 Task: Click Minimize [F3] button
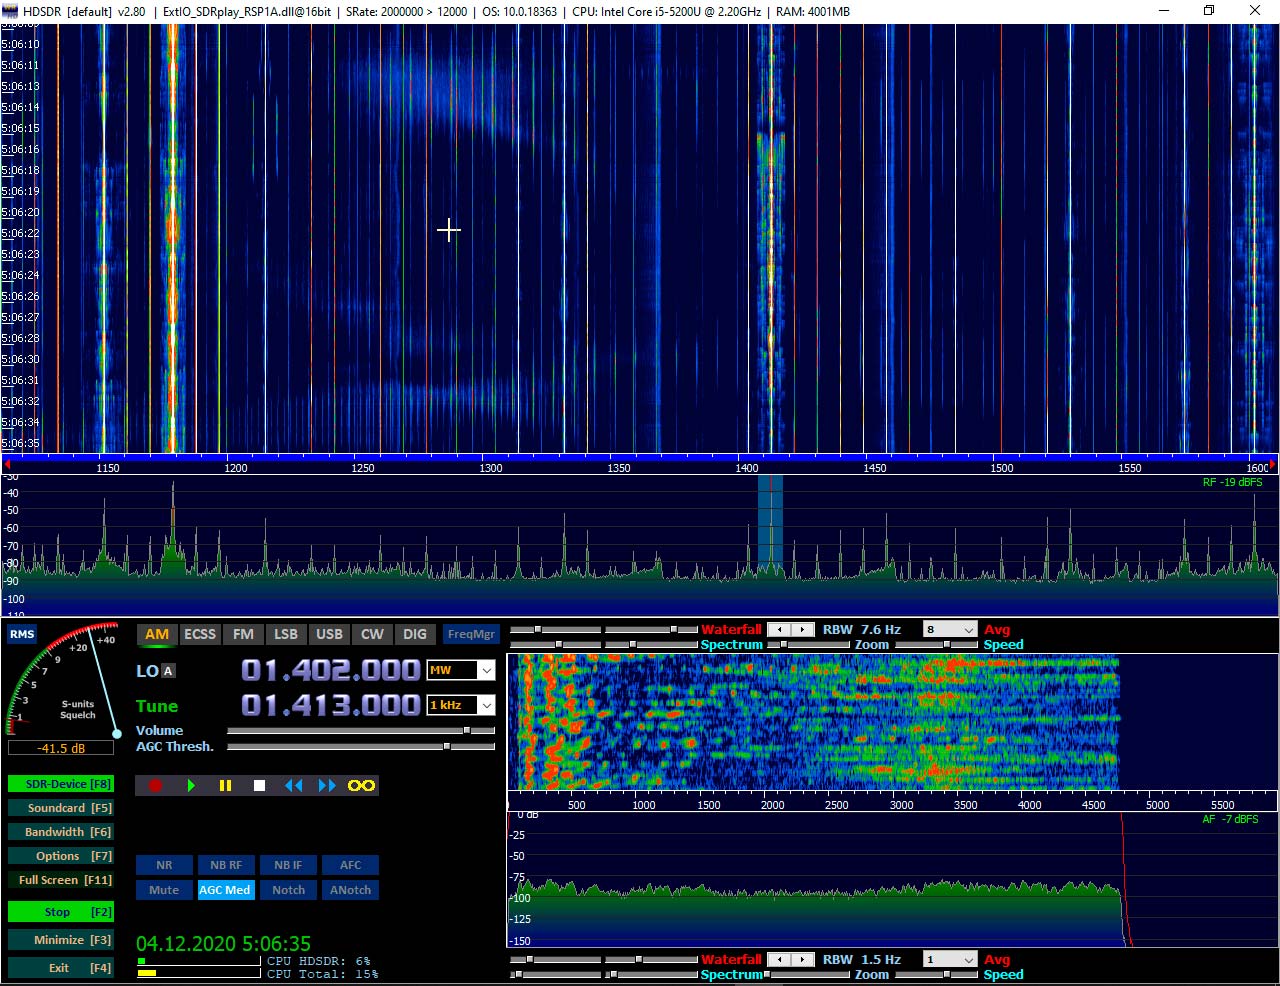click(61, 940)
